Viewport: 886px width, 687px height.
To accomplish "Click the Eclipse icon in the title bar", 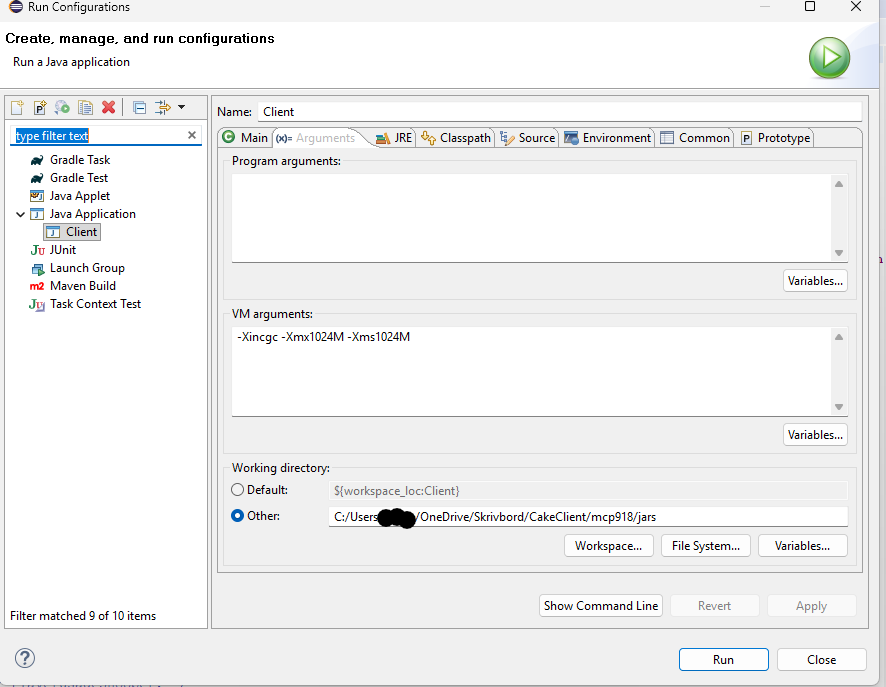I will tap(16, 7).
